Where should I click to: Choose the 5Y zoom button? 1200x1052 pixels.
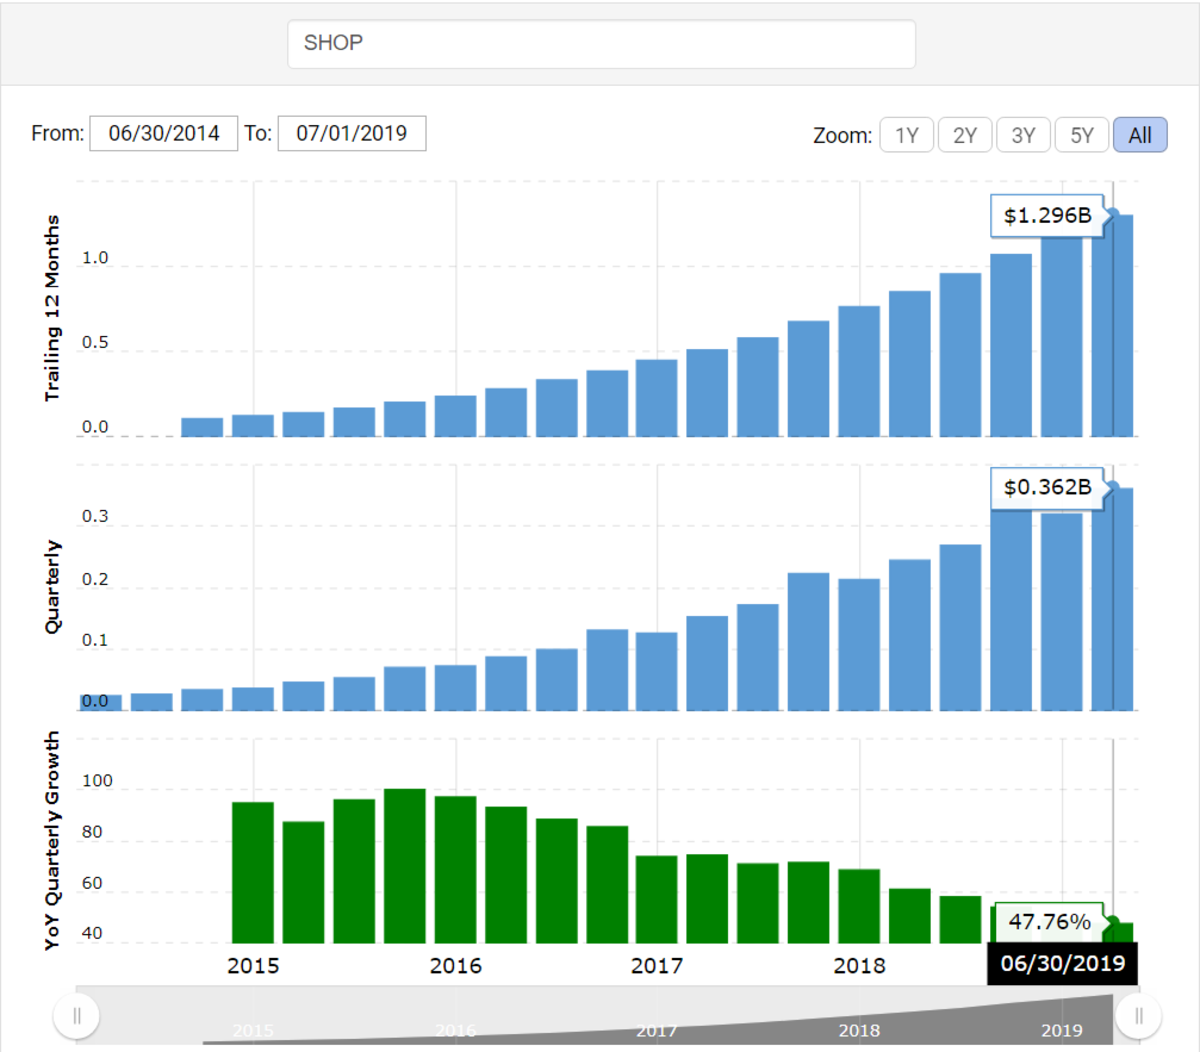coord(1082,135)
